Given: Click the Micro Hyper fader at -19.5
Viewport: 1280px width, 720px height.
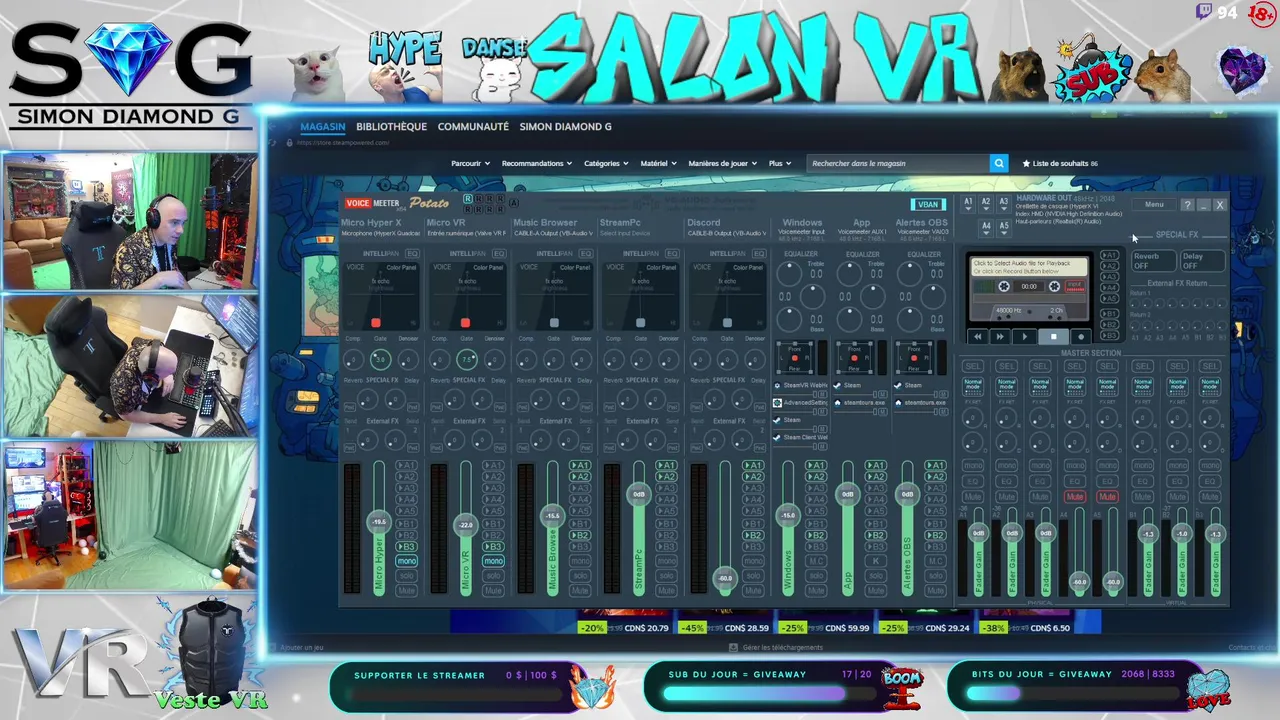Looking at the screenshot, I should (x=379, y=521).
